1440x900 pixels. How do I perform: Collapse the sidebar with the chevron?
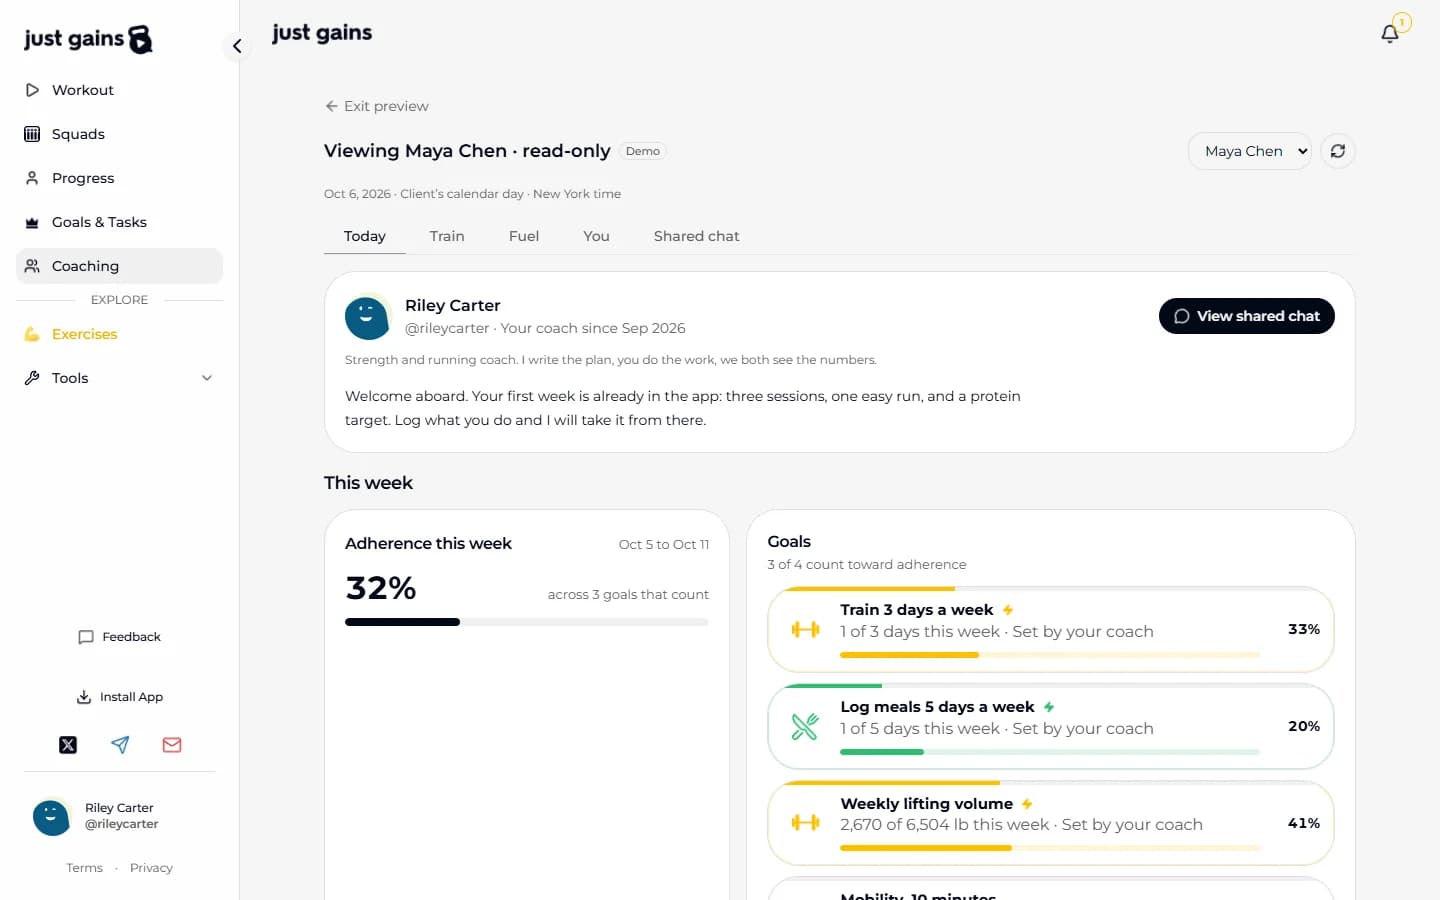click(x=237, y=46)
